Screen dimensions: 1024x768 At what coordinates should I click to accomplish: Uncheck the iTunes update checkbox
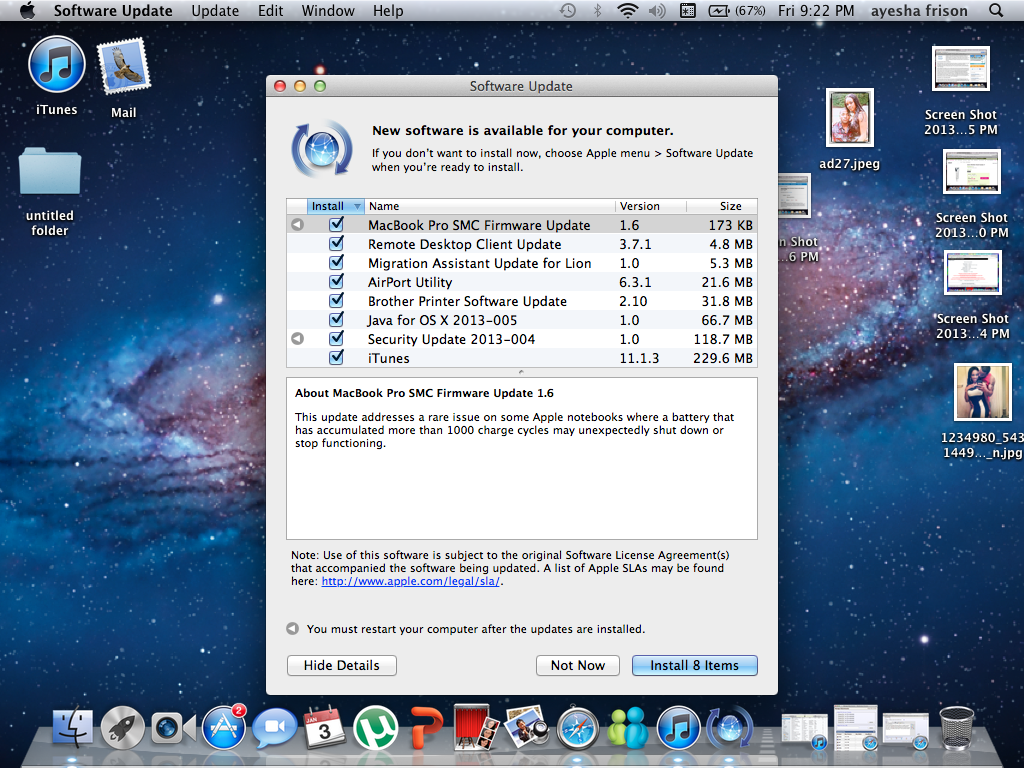click(336, 357)
